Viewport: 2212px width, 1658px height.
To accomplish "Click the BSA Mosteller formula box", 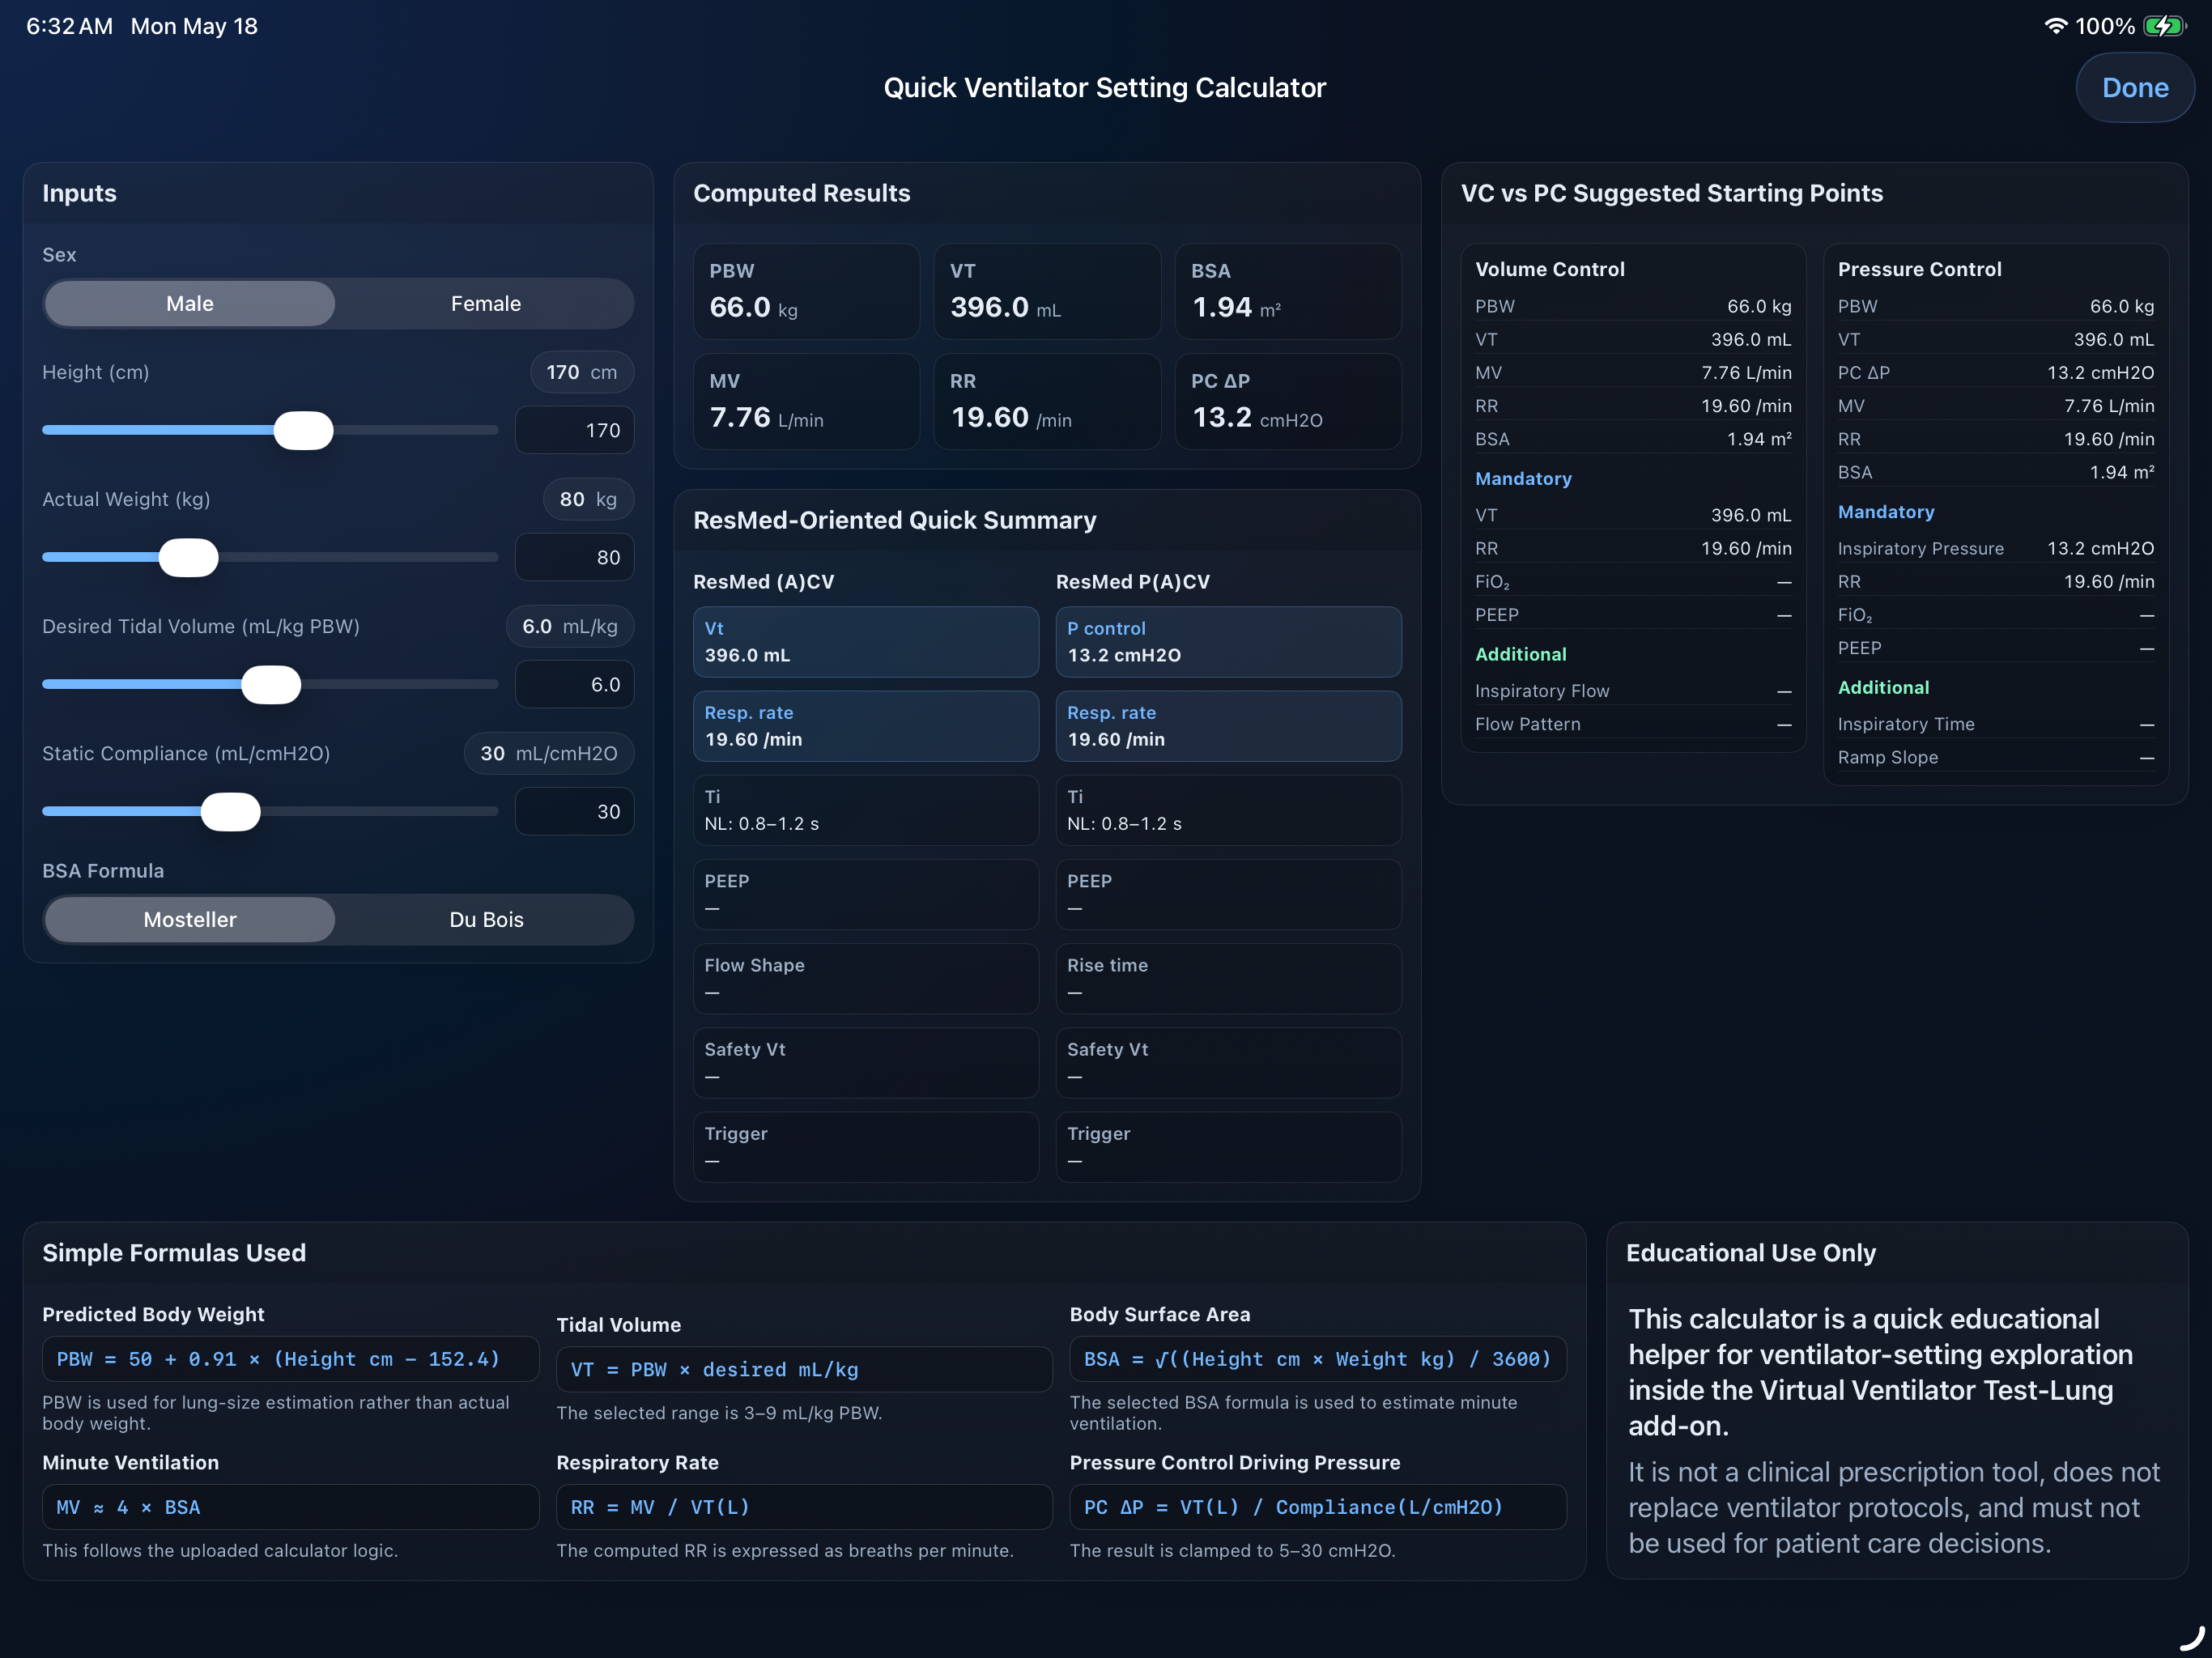I will coord(1317,1359).
